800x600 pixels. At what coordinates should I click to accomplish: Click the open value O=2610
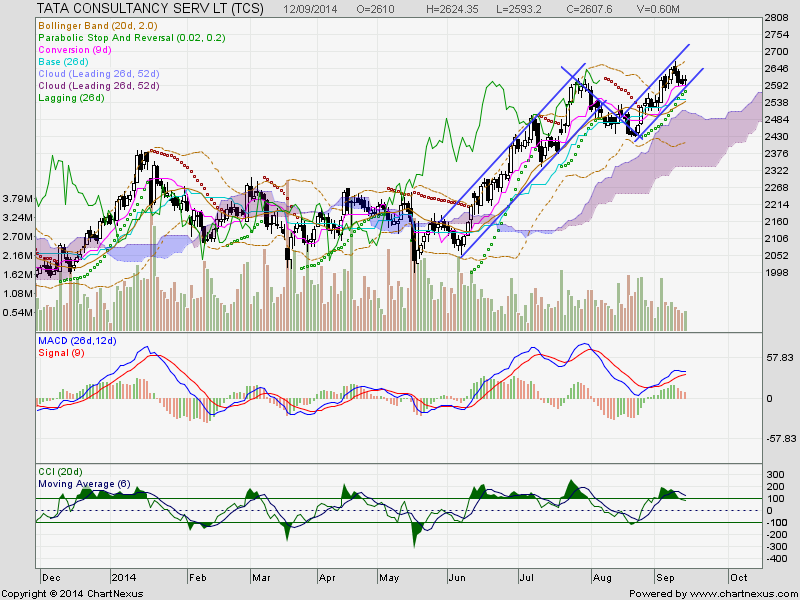(375, 9)
